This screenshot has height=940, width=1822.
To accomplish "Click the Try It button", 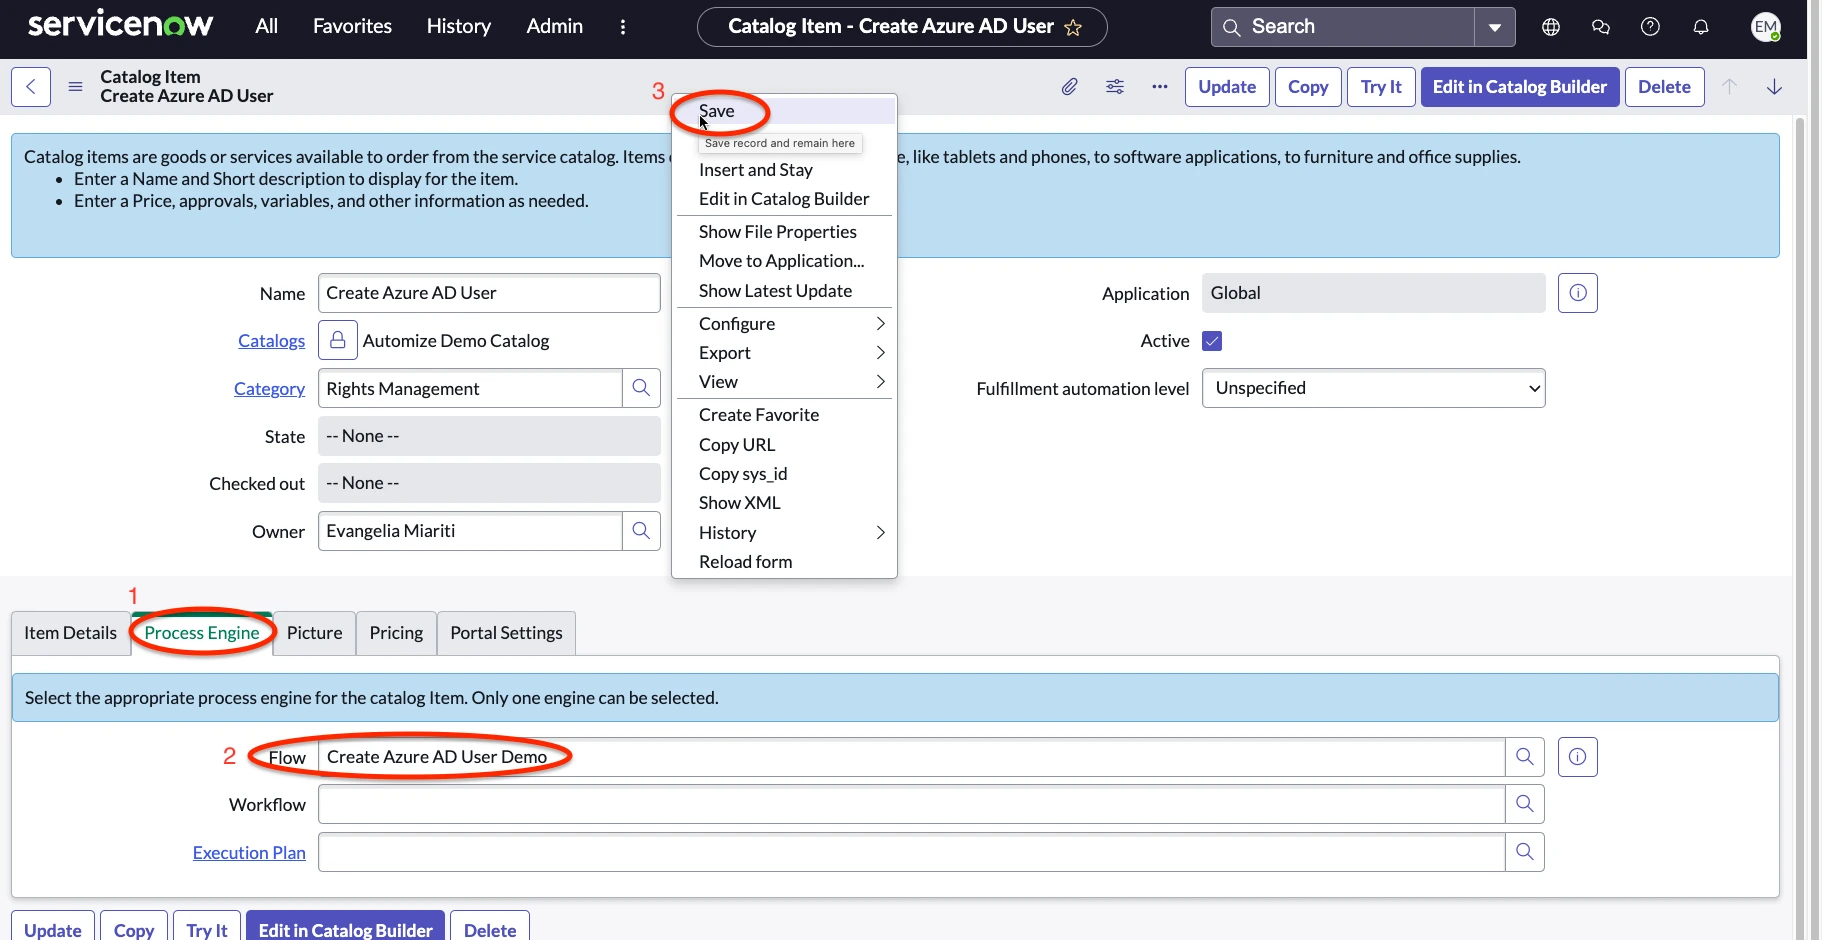I will click(1380, 87).
